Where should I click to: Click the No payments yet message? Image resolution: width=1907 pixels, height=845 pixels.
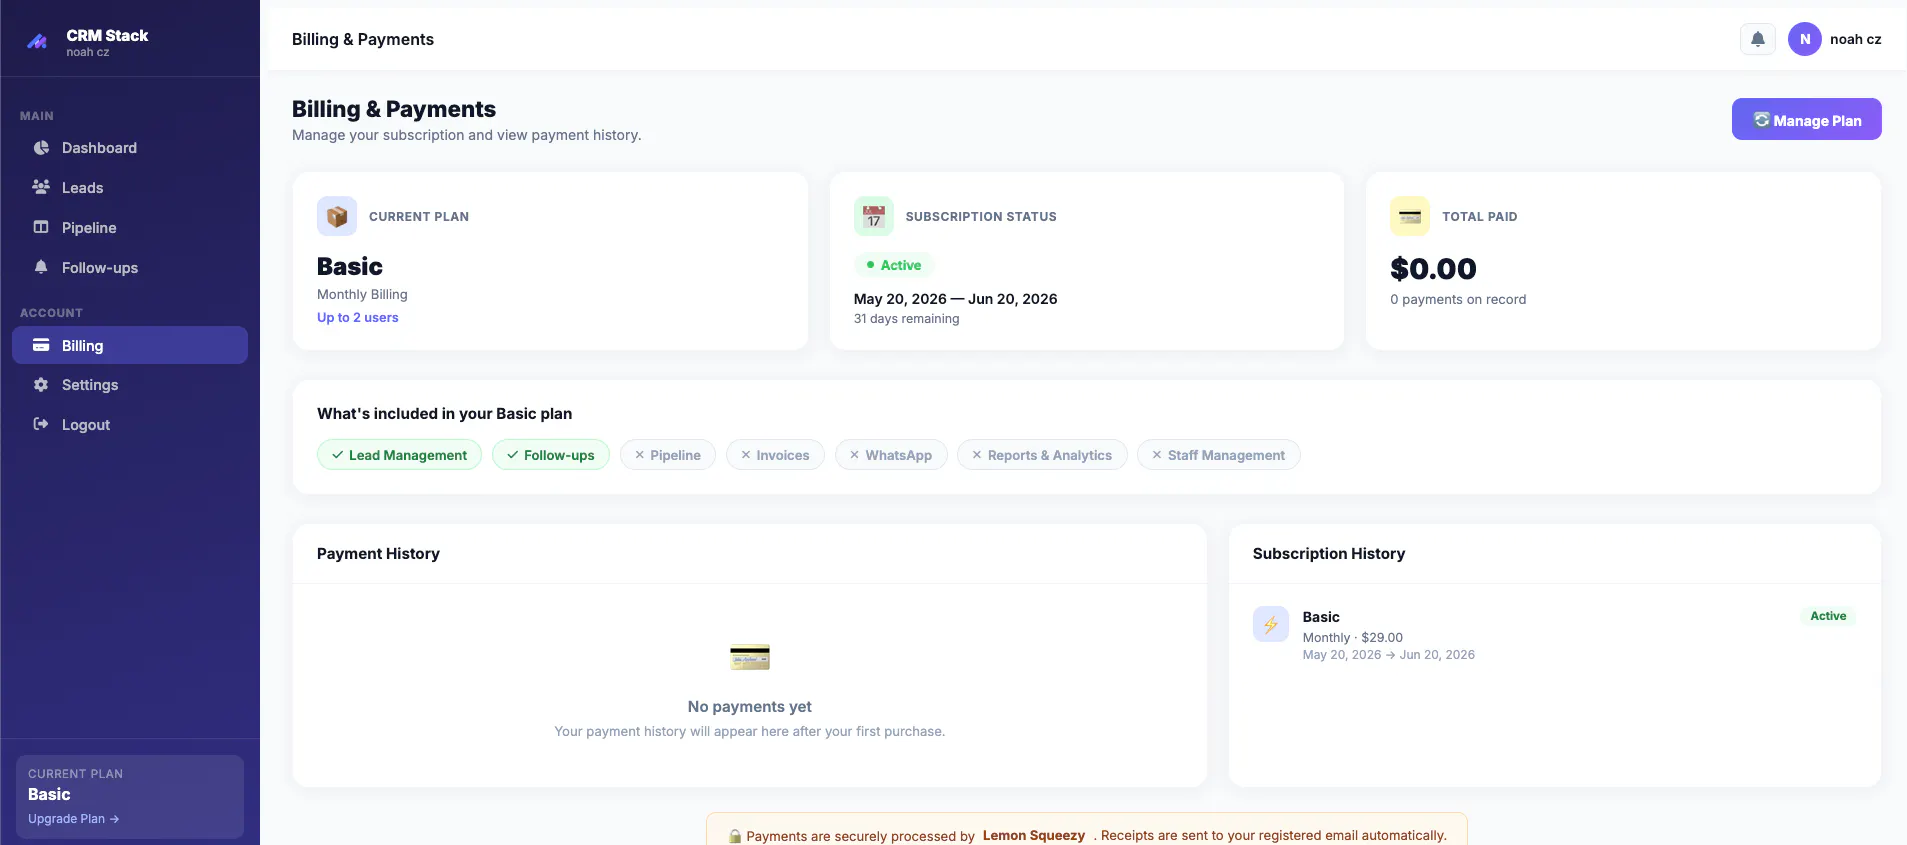(x=750, y=706)
